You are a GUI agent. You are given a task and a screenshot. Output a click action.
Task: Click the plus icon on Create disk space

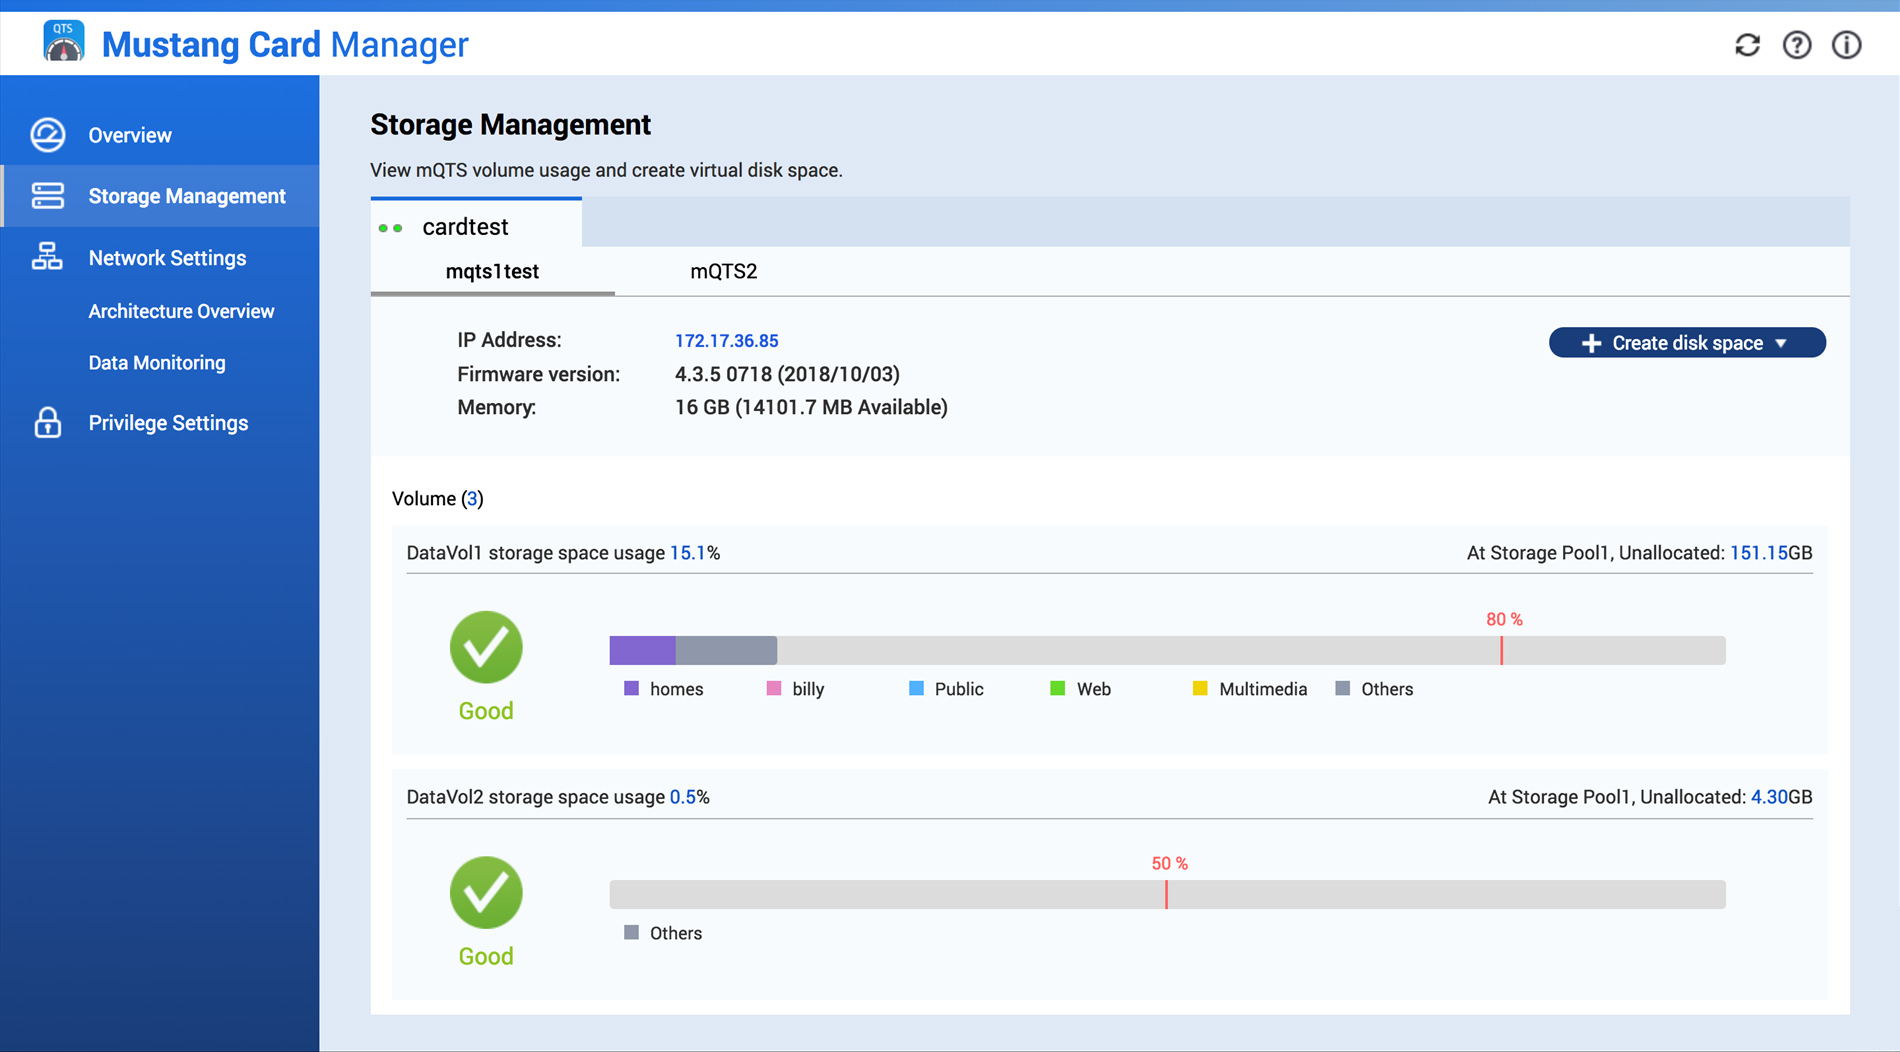pos(1591,343)
